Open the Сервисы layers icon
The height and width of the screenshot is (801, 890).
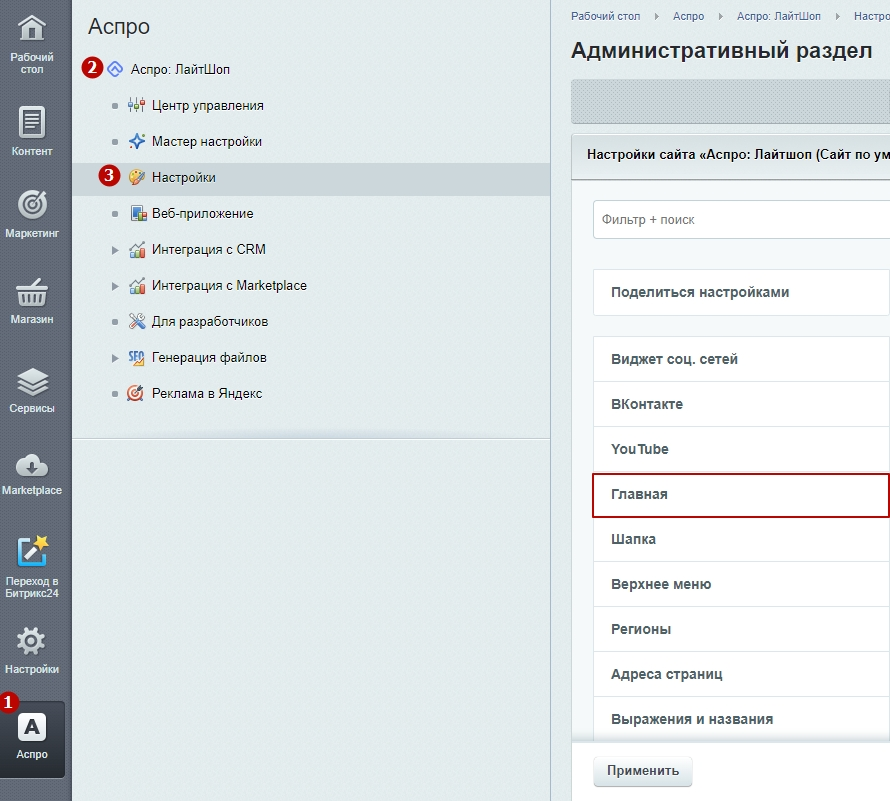[x=32, y=381]
